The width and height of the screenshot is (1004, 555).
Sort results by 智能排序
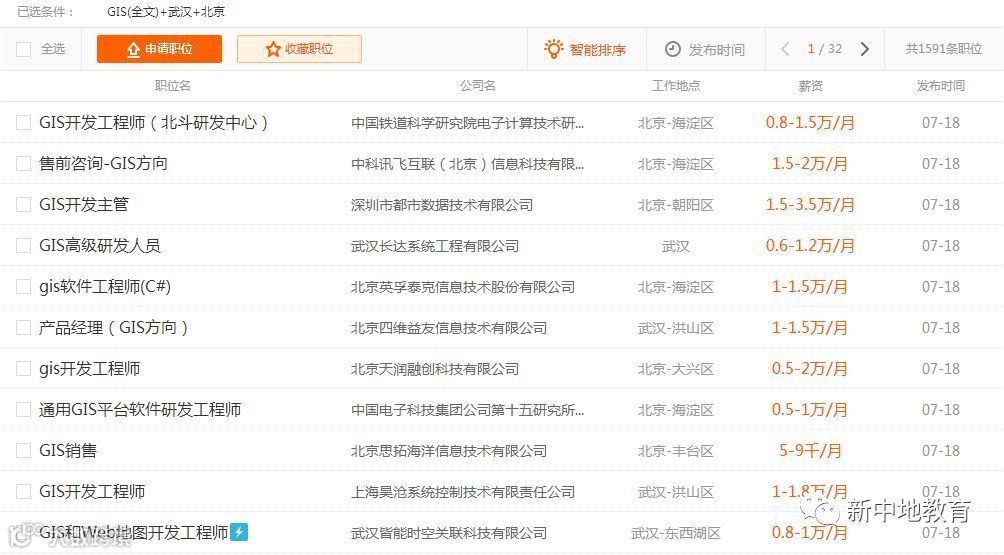pyautogui.click(x=585, y=49)
